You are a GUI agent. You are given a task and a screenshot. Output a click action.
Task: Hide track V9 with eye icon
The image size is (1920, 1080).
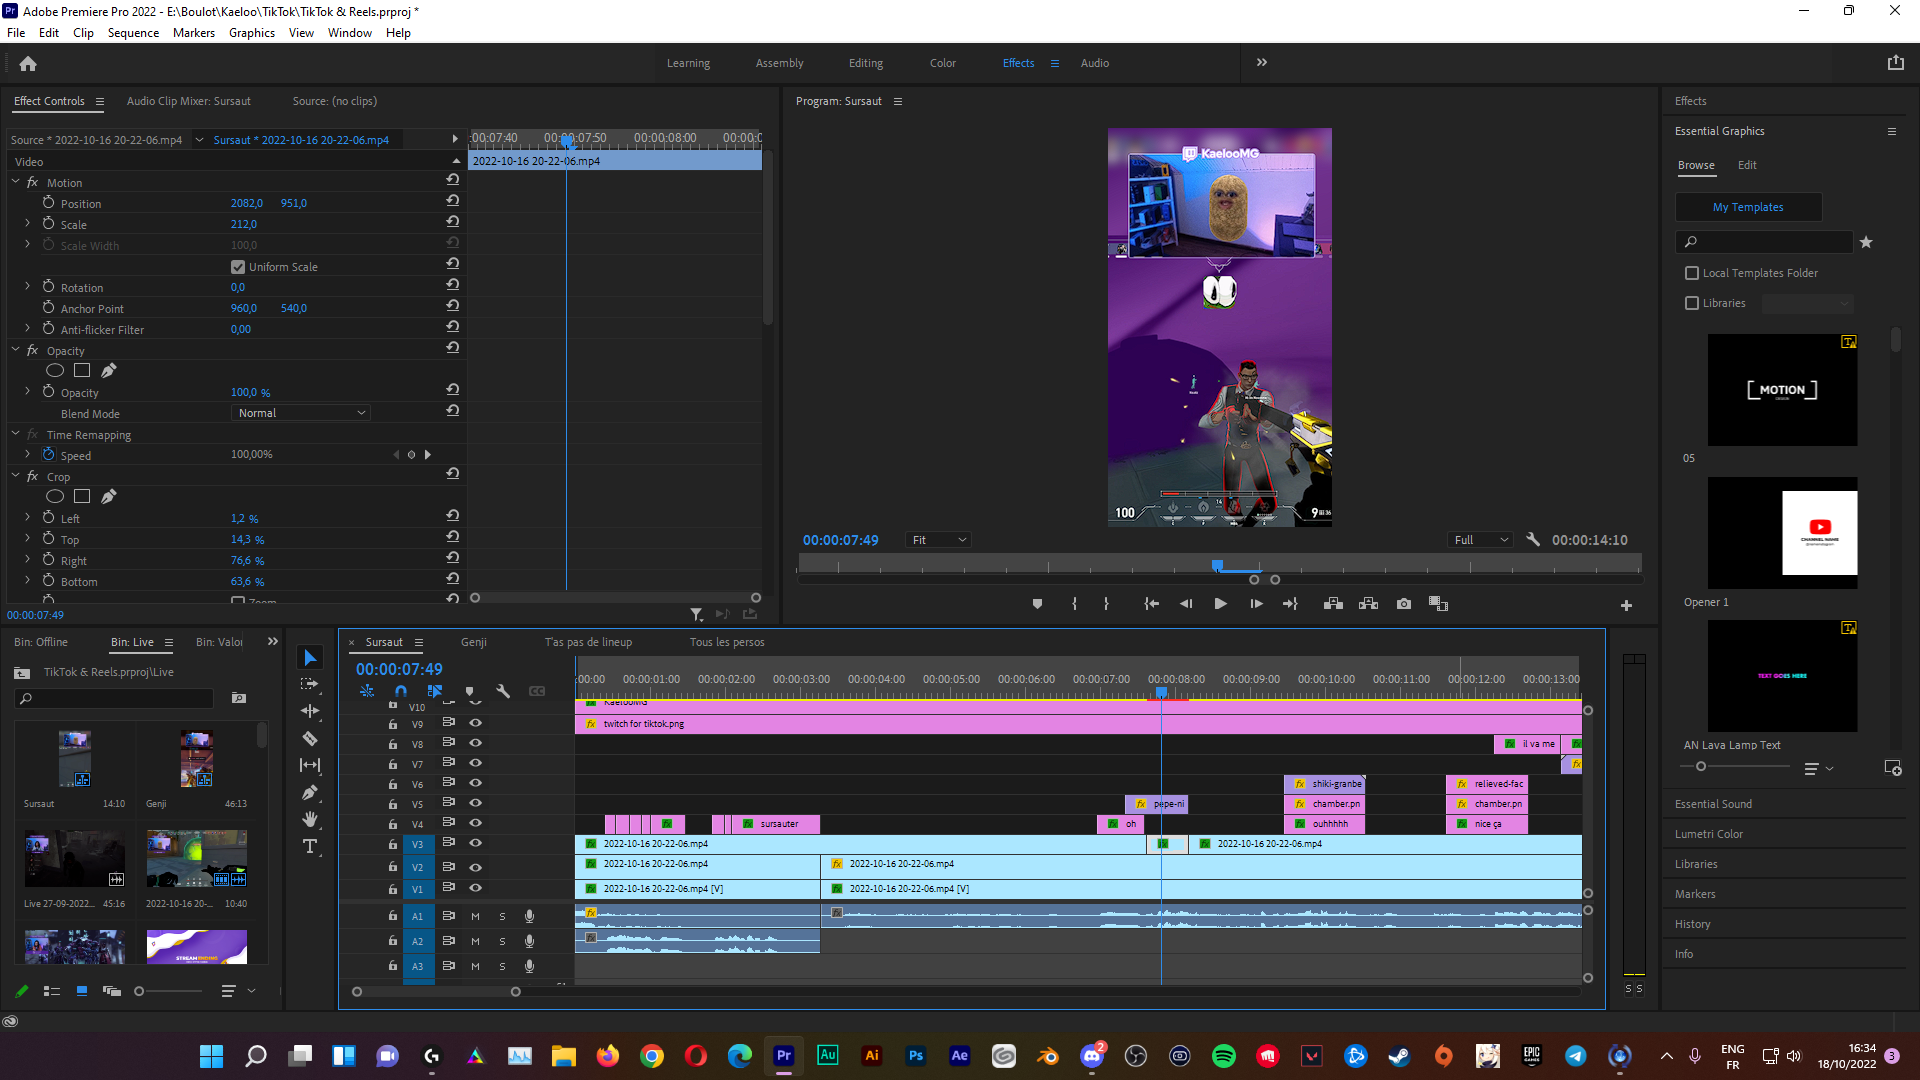coord(476,723)
